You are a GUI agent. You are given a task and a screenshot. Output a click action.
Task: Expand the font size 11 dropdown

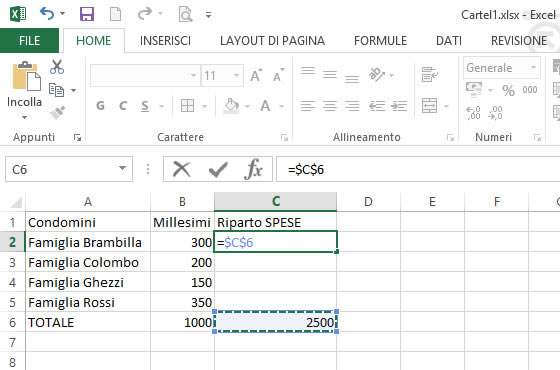point(236,75)
